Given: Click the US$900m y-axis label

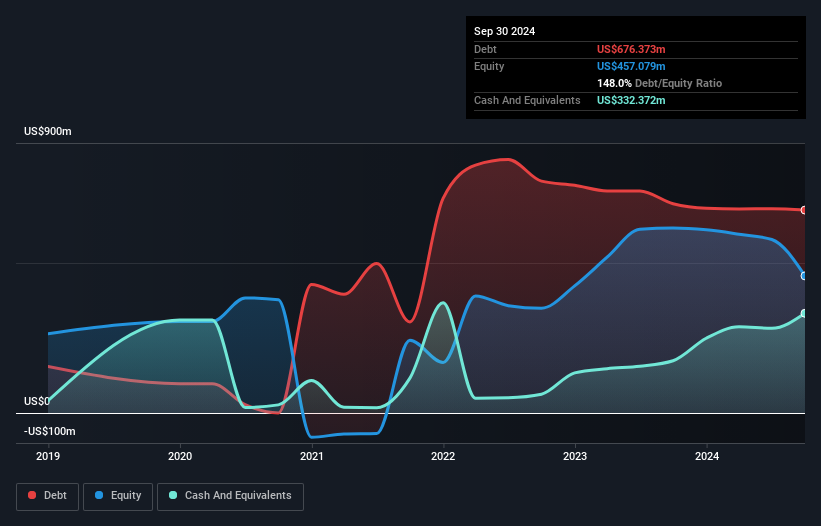Looking at the screenshot, I should click(48, 131).
